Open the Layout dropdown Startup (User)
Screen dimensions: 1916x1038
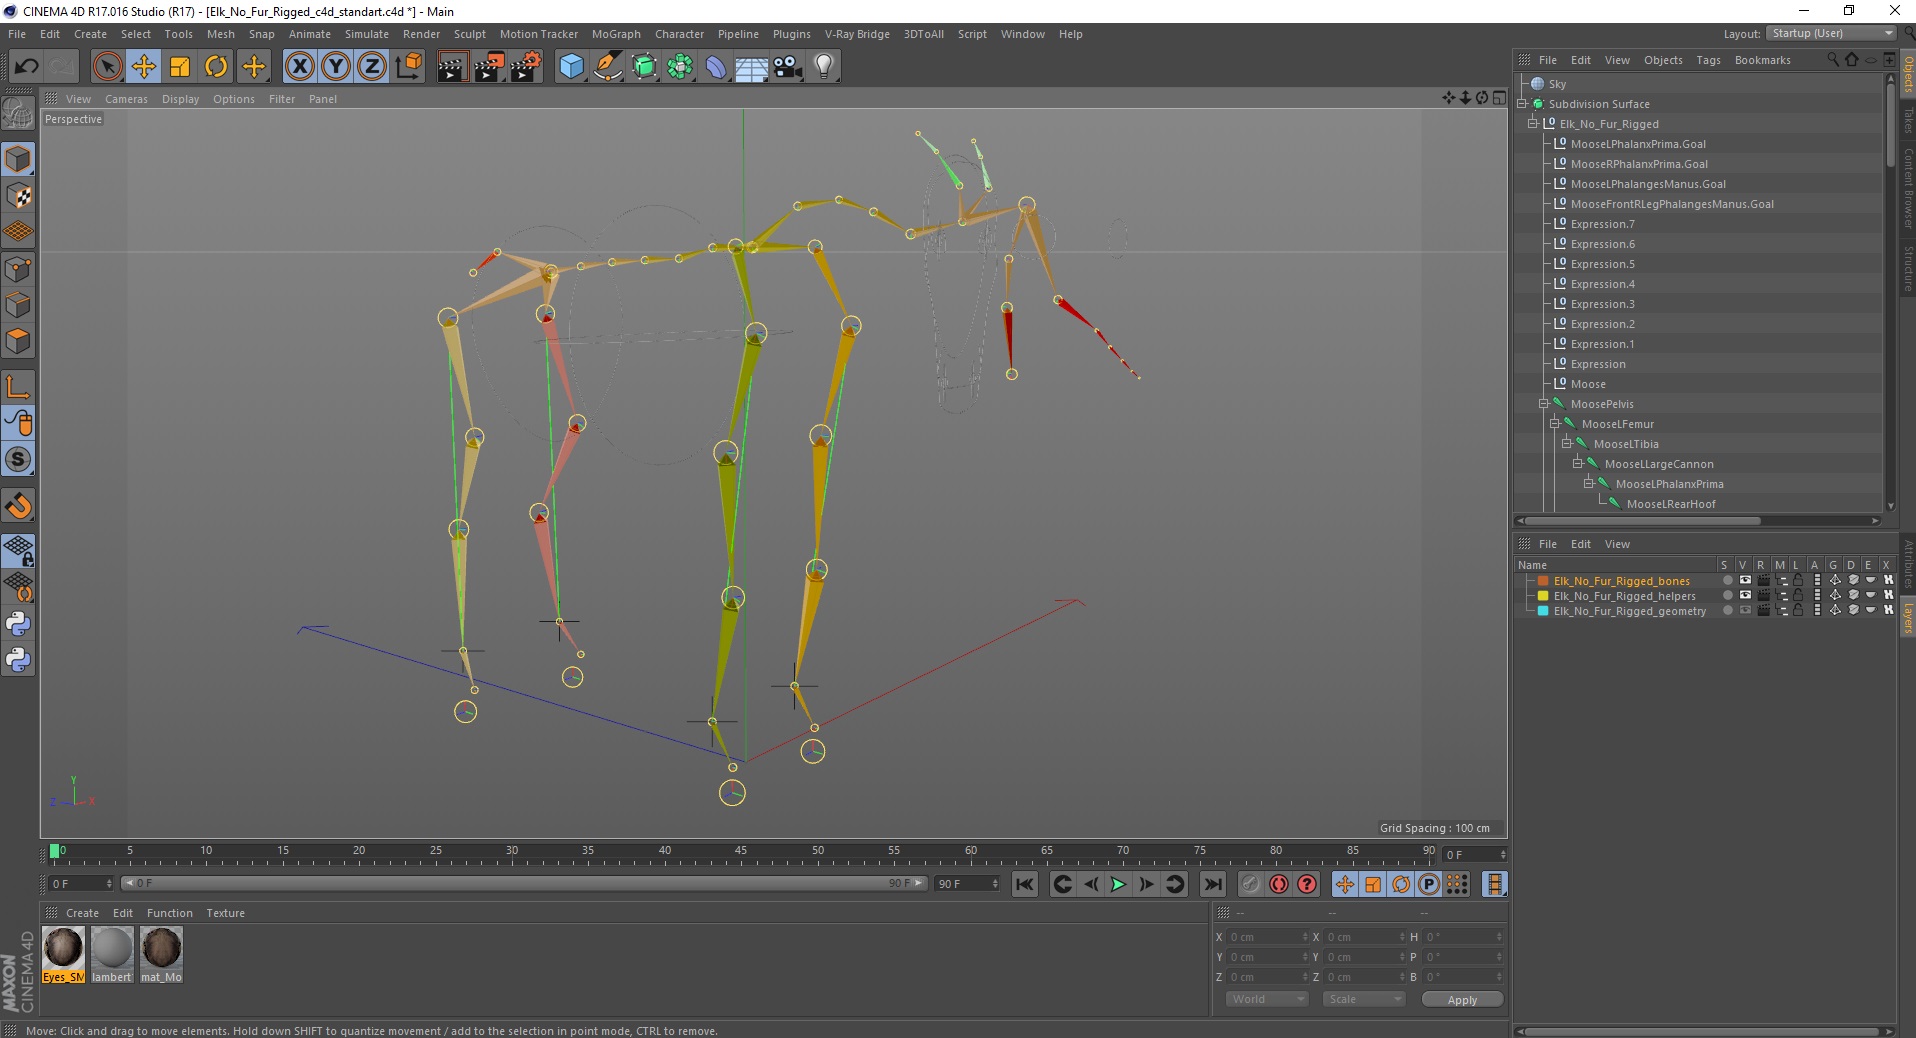[x=1832, y=34]
